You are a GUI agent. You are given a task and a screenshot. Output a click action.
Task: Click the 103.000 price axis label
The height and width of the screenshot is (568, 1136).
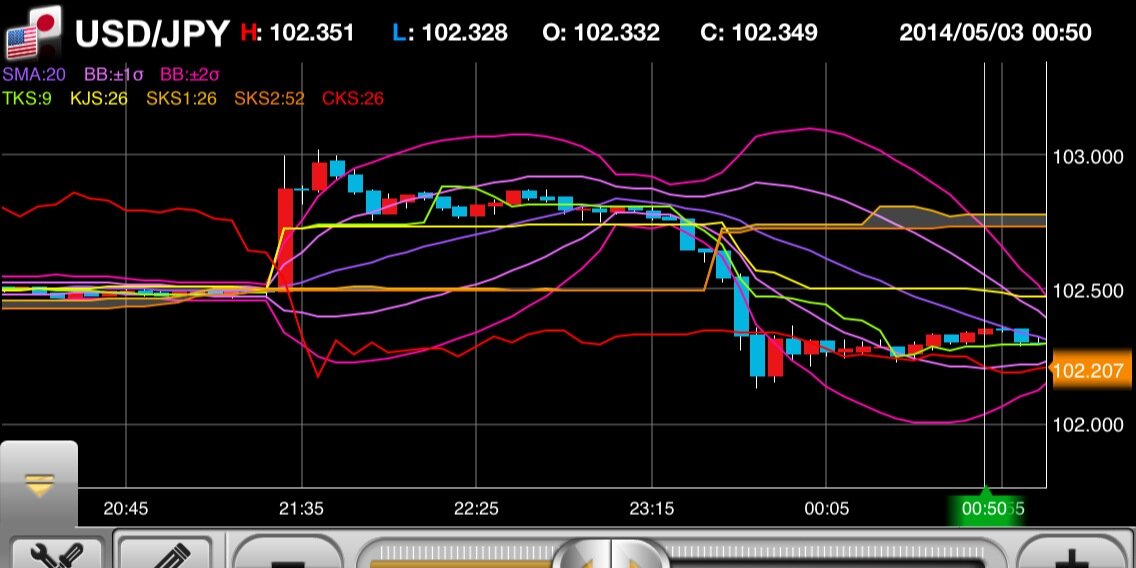1087,157
